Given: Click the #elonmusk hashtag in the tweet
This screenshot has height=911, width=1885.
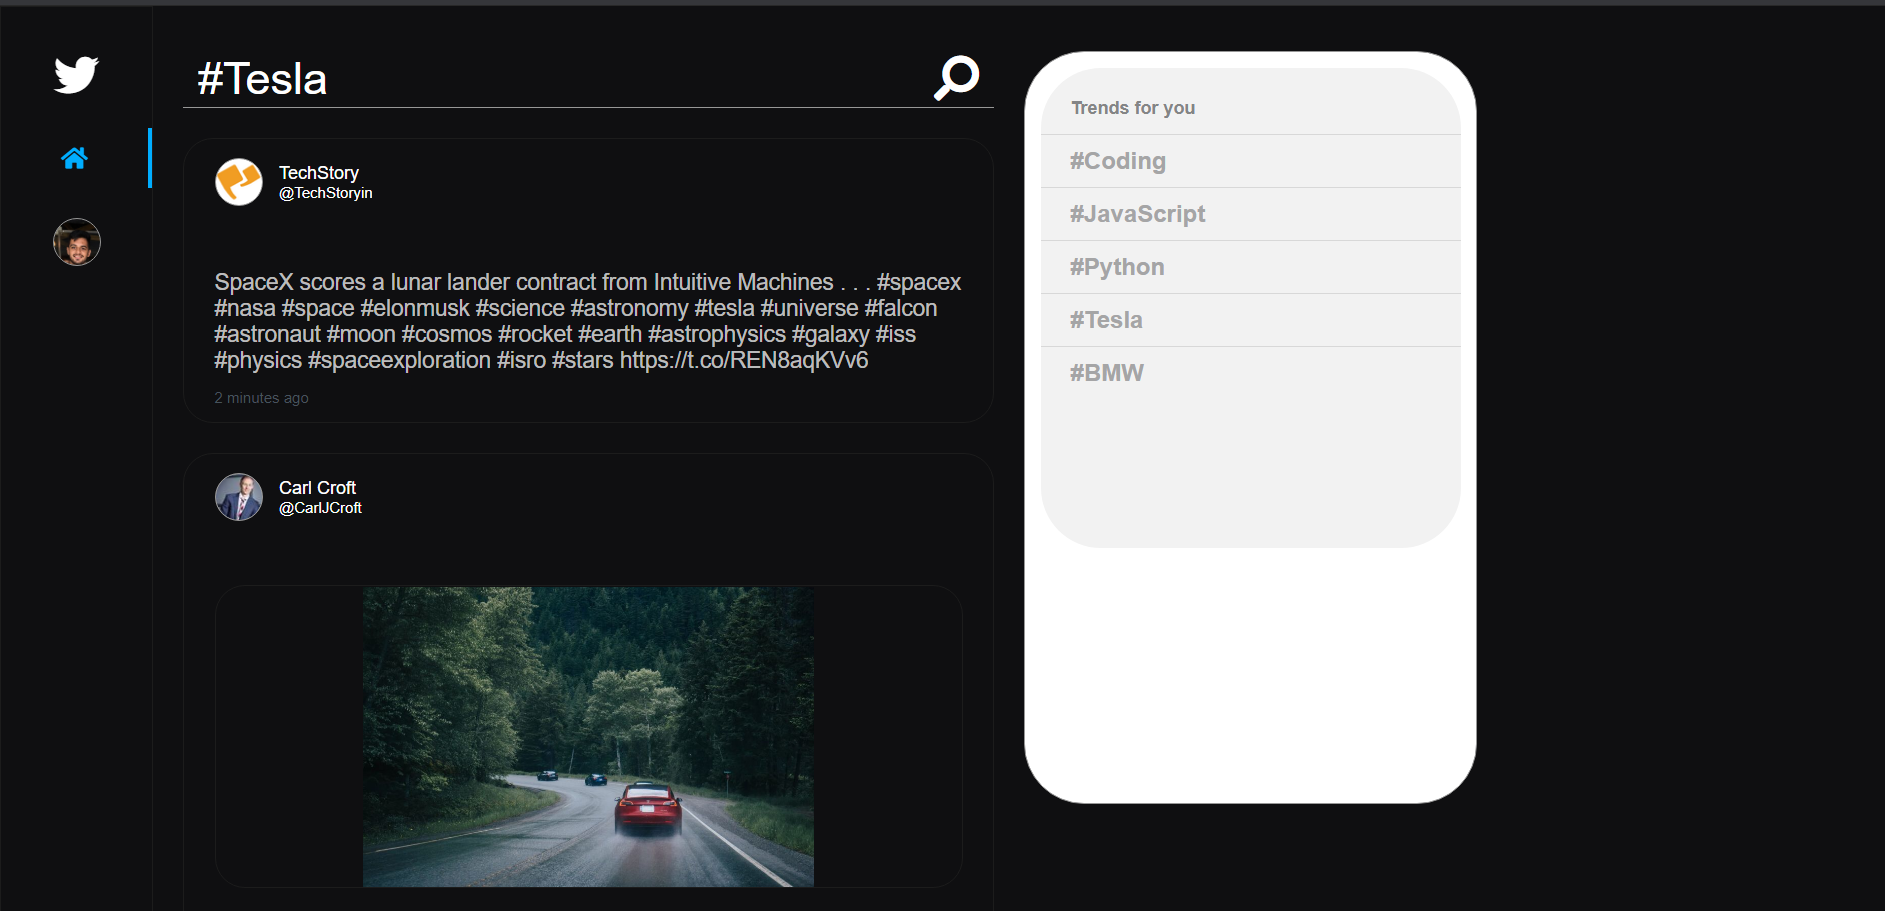Looking at the screenshot, I should click(x=413, y=308).
